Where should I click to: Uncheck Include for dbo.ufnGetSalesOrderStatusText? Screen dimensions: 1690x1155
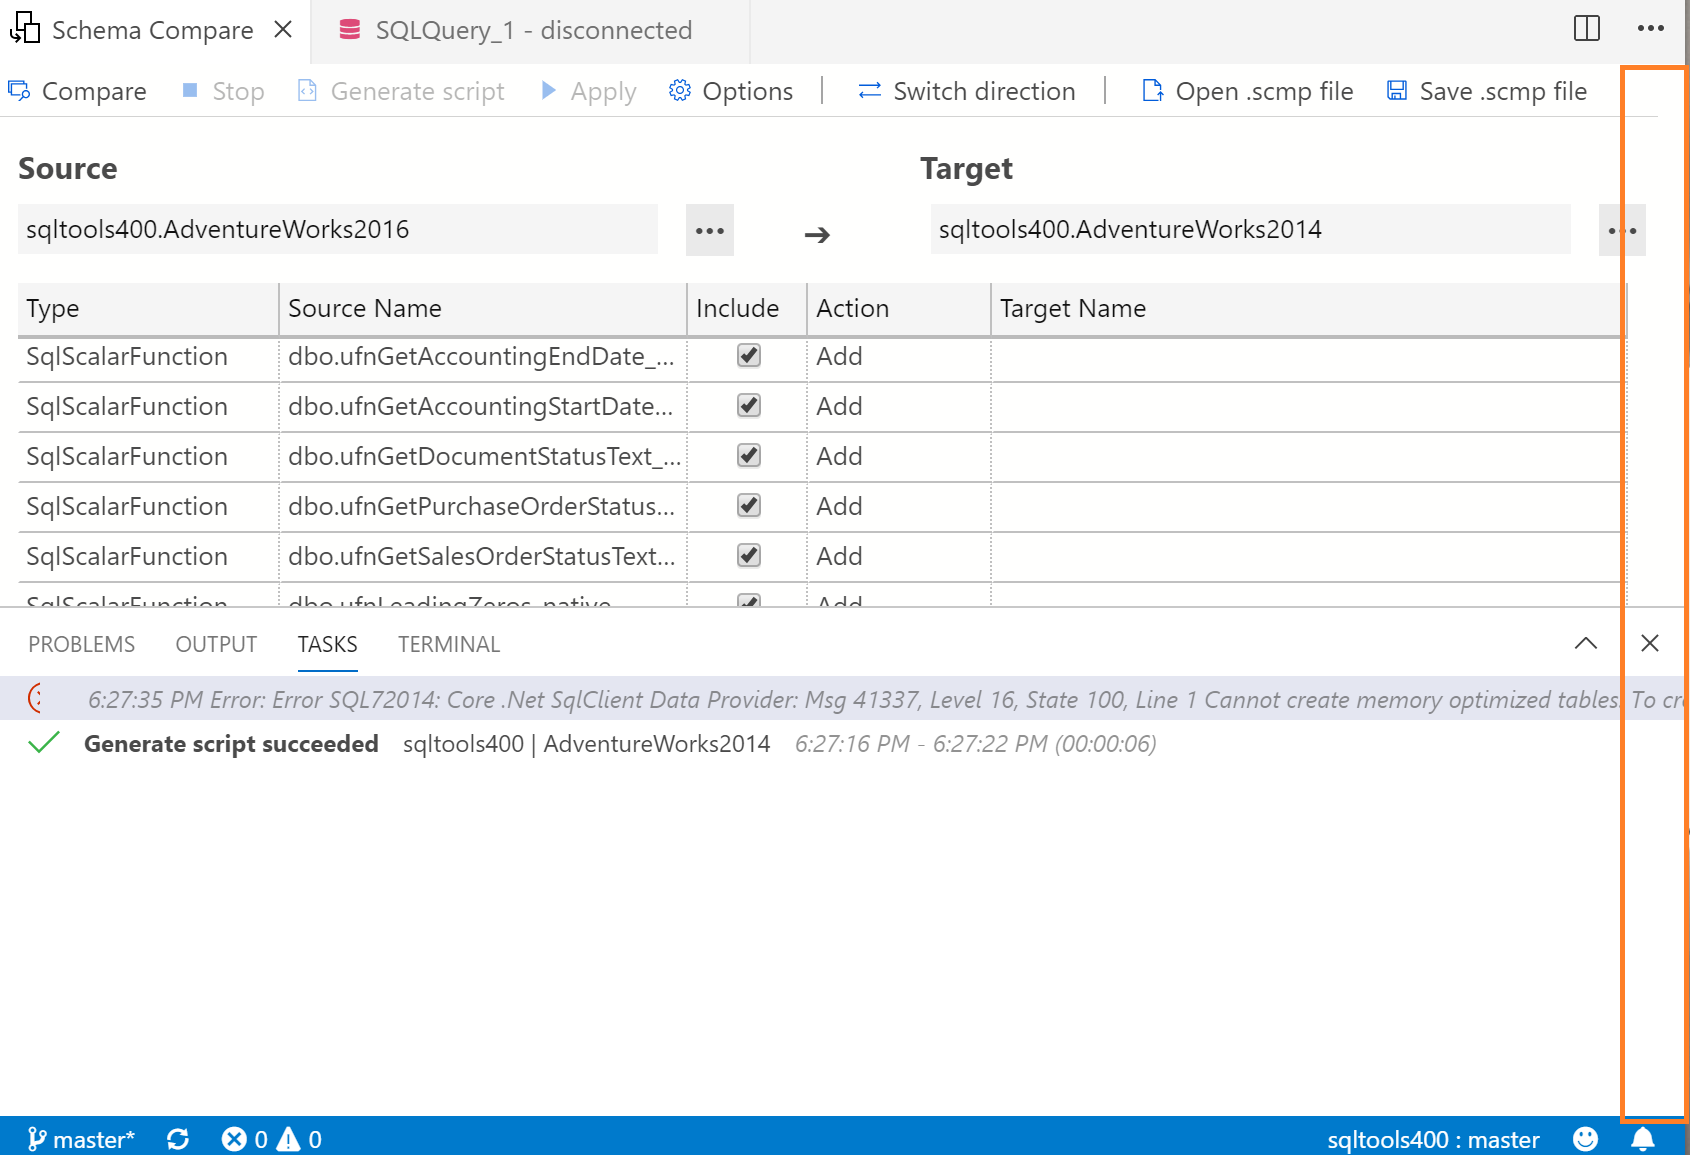coord(747,556)
